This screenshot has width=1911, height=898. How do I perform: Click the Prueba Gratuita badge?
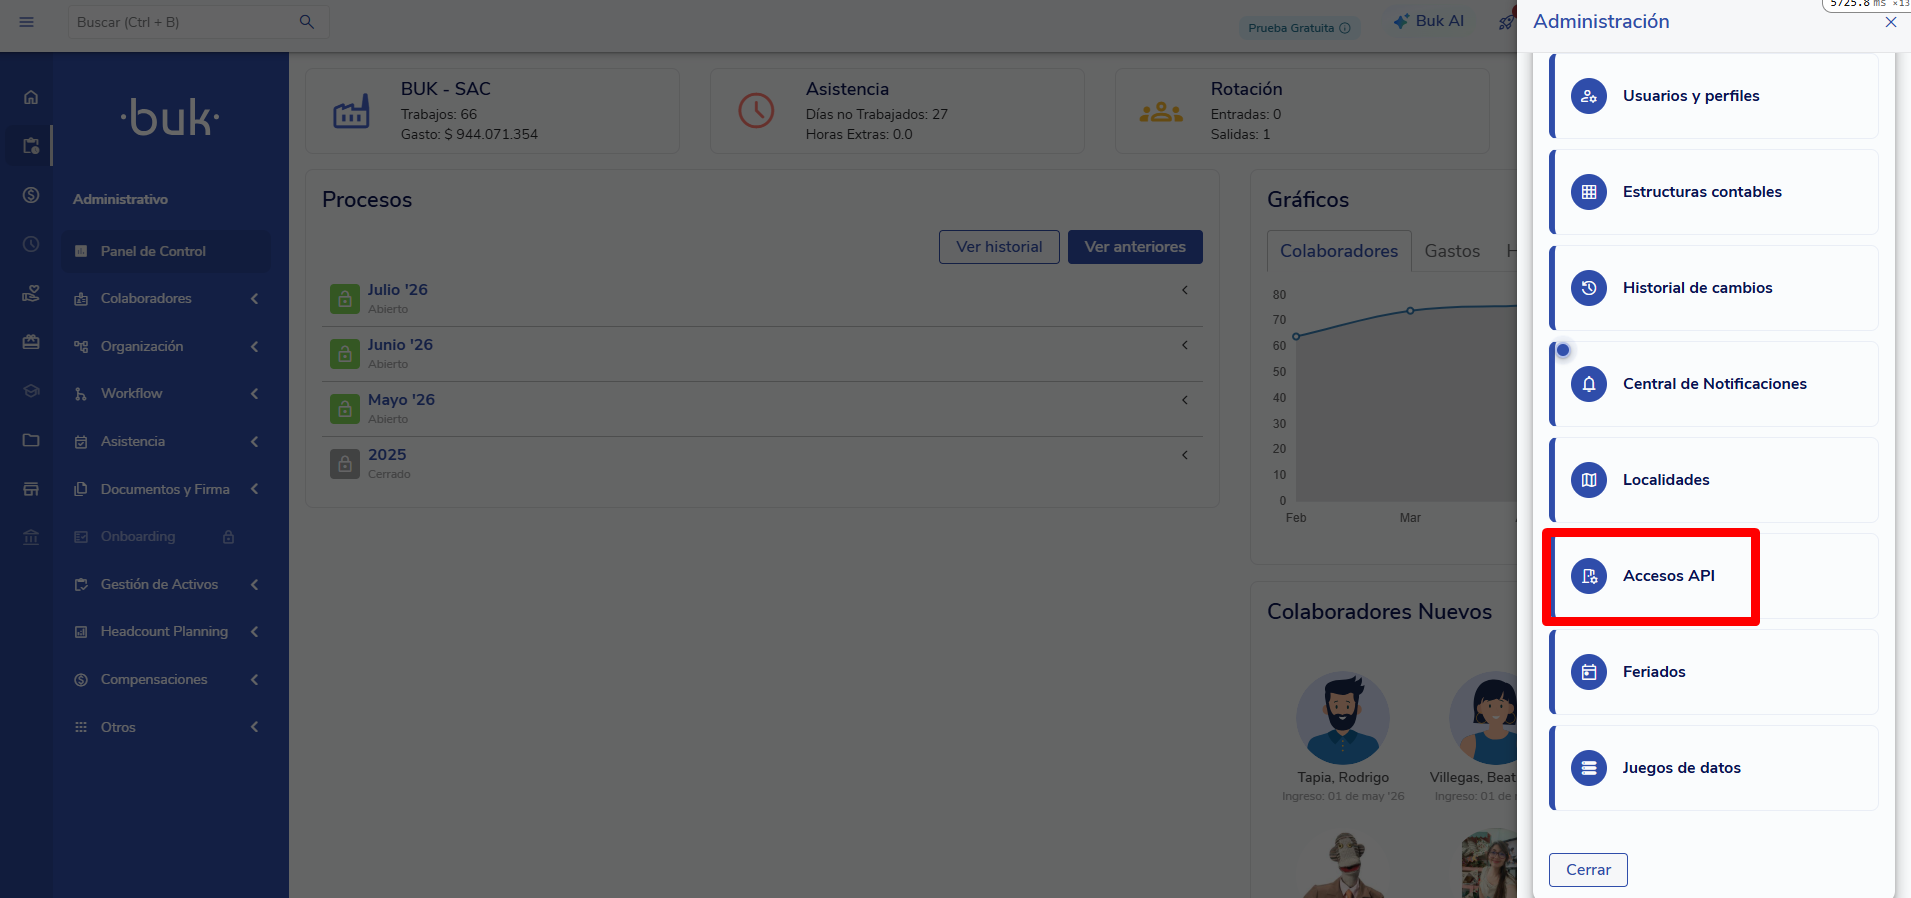point(1299,28)
